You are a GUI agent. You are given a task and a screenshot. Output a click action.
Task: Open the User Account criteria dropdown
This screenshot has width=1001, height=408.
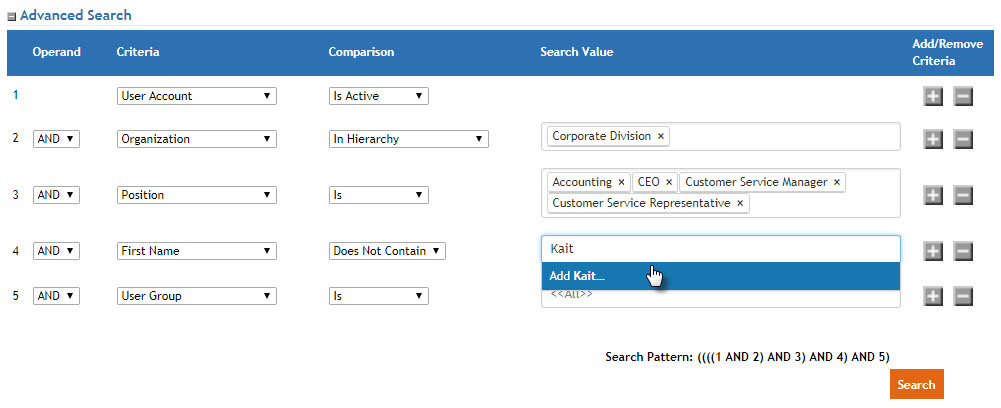(x=196, y=96)
